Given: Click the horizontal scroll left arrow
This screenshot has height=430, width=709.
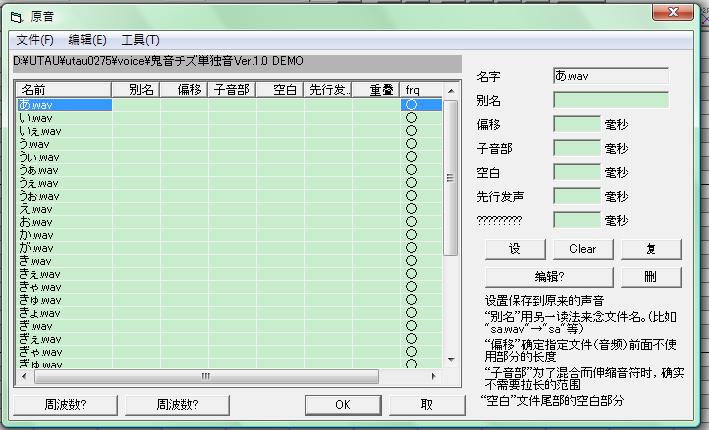Looking at the screenshot, I should (x=24, y=376).
